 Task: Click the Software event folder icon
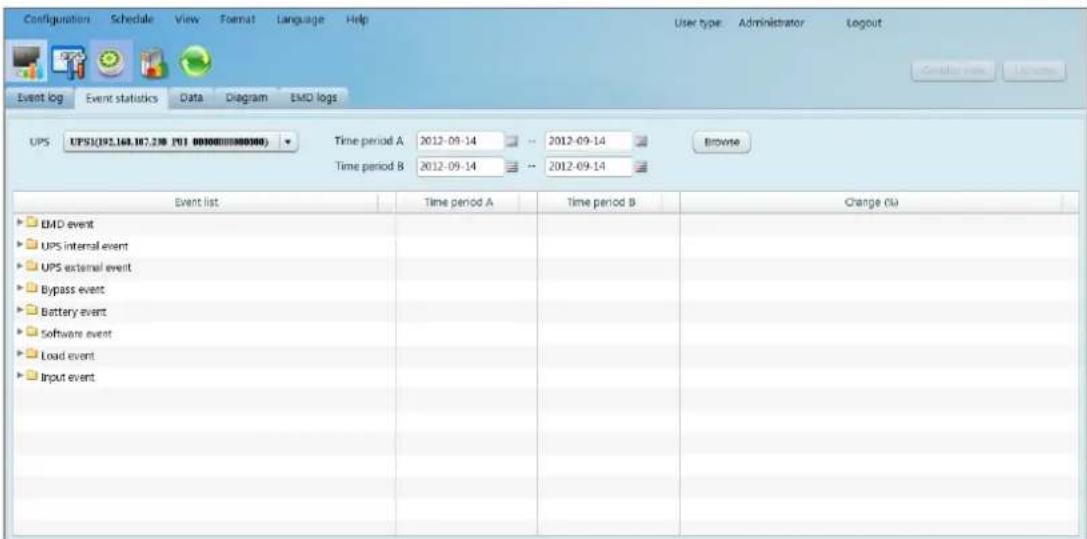point(32,333)
